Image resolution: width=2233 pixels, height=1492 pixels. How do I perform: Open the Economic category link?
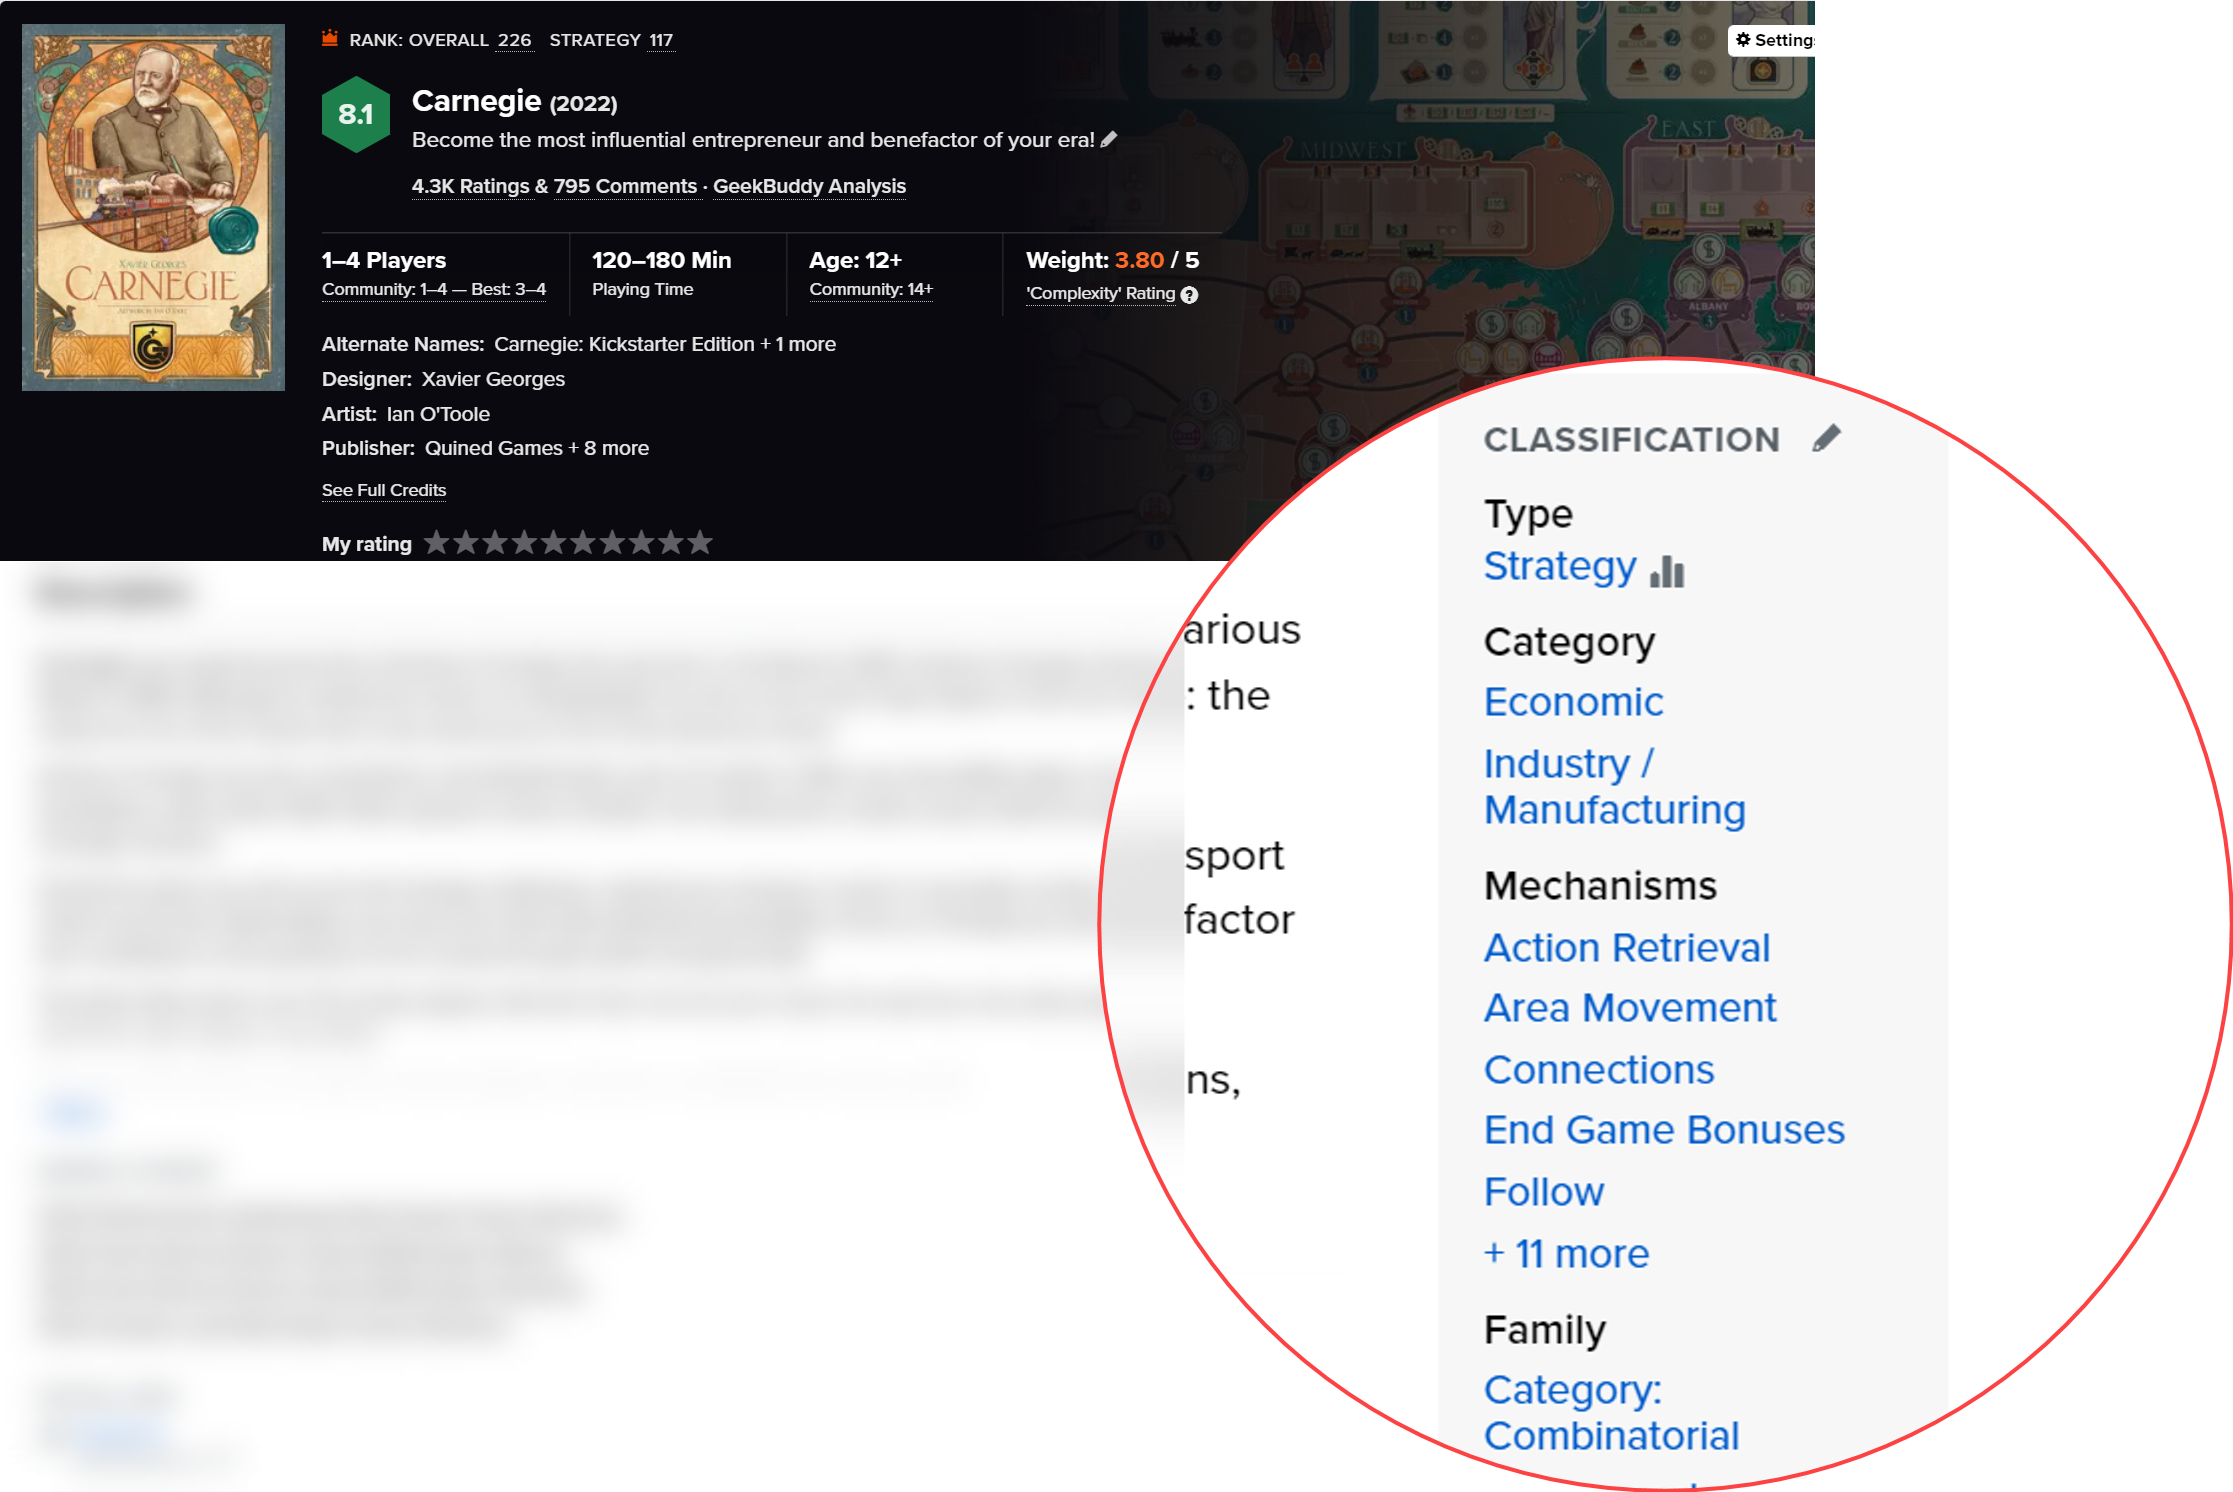[1573, 702]
